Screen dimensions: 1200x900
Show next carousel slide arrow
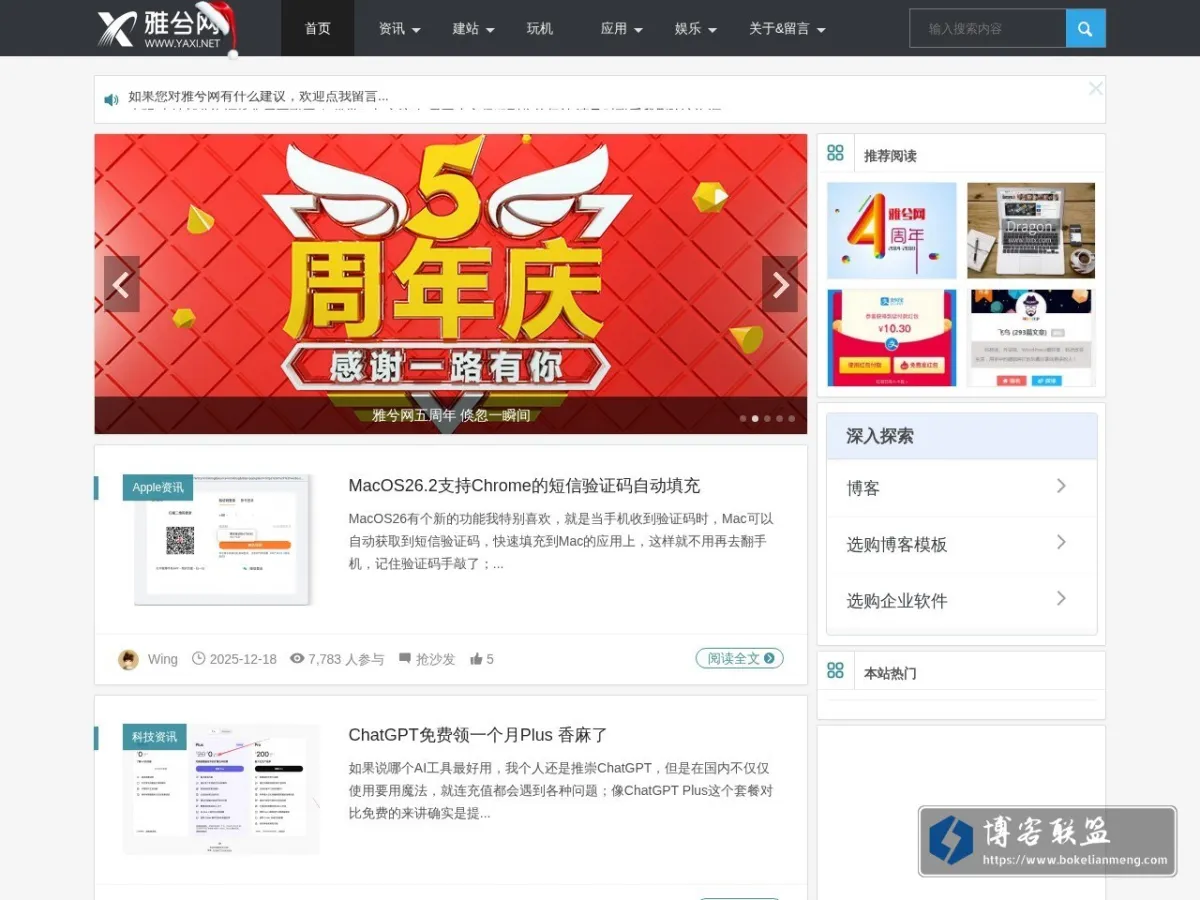pyautogui.click(x=780, y=285)
